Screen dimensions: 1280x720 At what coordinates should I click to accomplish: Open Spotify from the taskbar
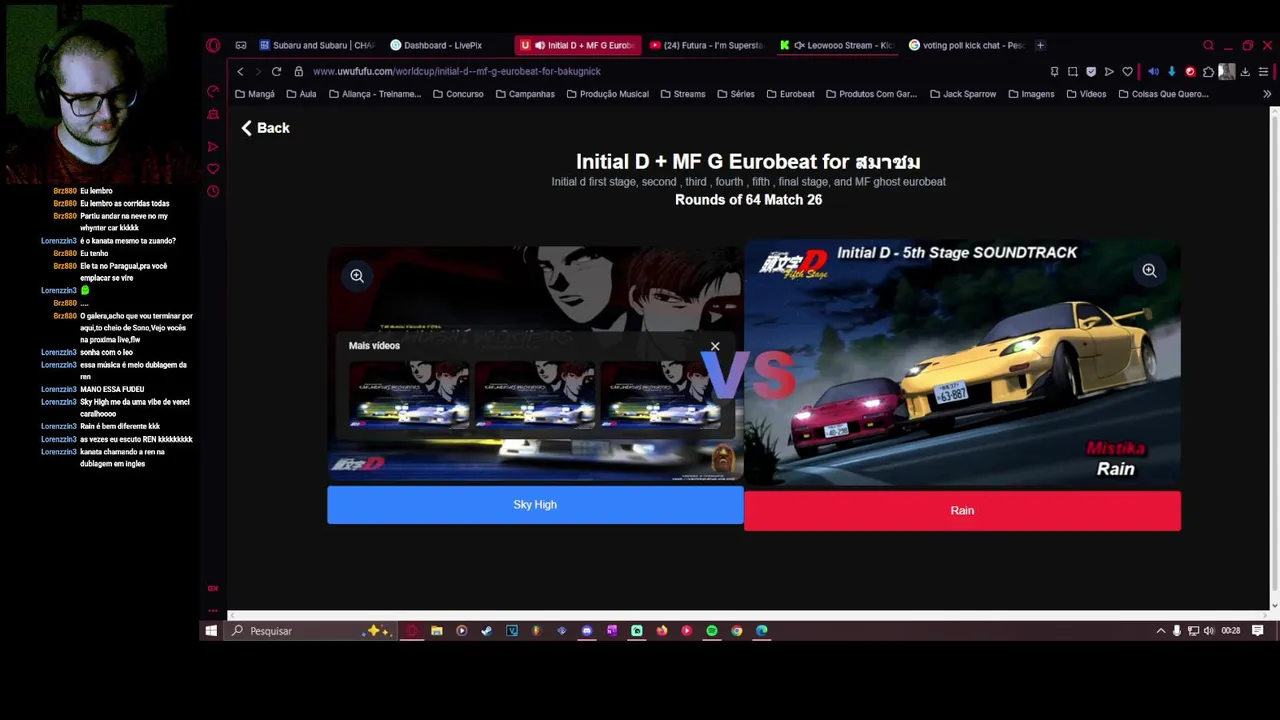712,631
